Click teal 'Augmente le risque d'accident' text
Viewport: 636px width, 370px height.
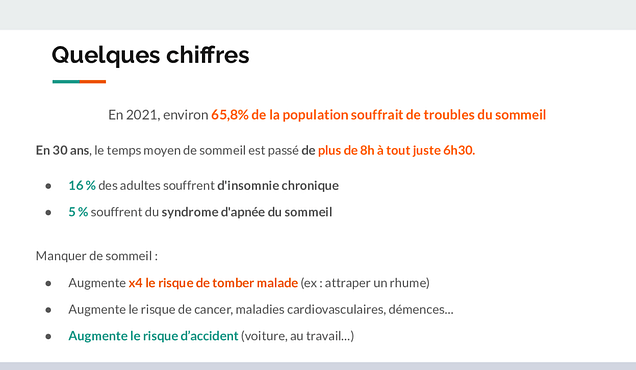[153, 336]
